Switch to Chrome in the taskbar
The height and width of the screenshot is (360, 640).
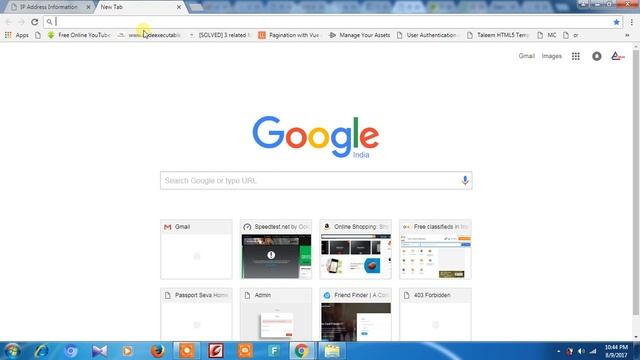tap(301, 351)
